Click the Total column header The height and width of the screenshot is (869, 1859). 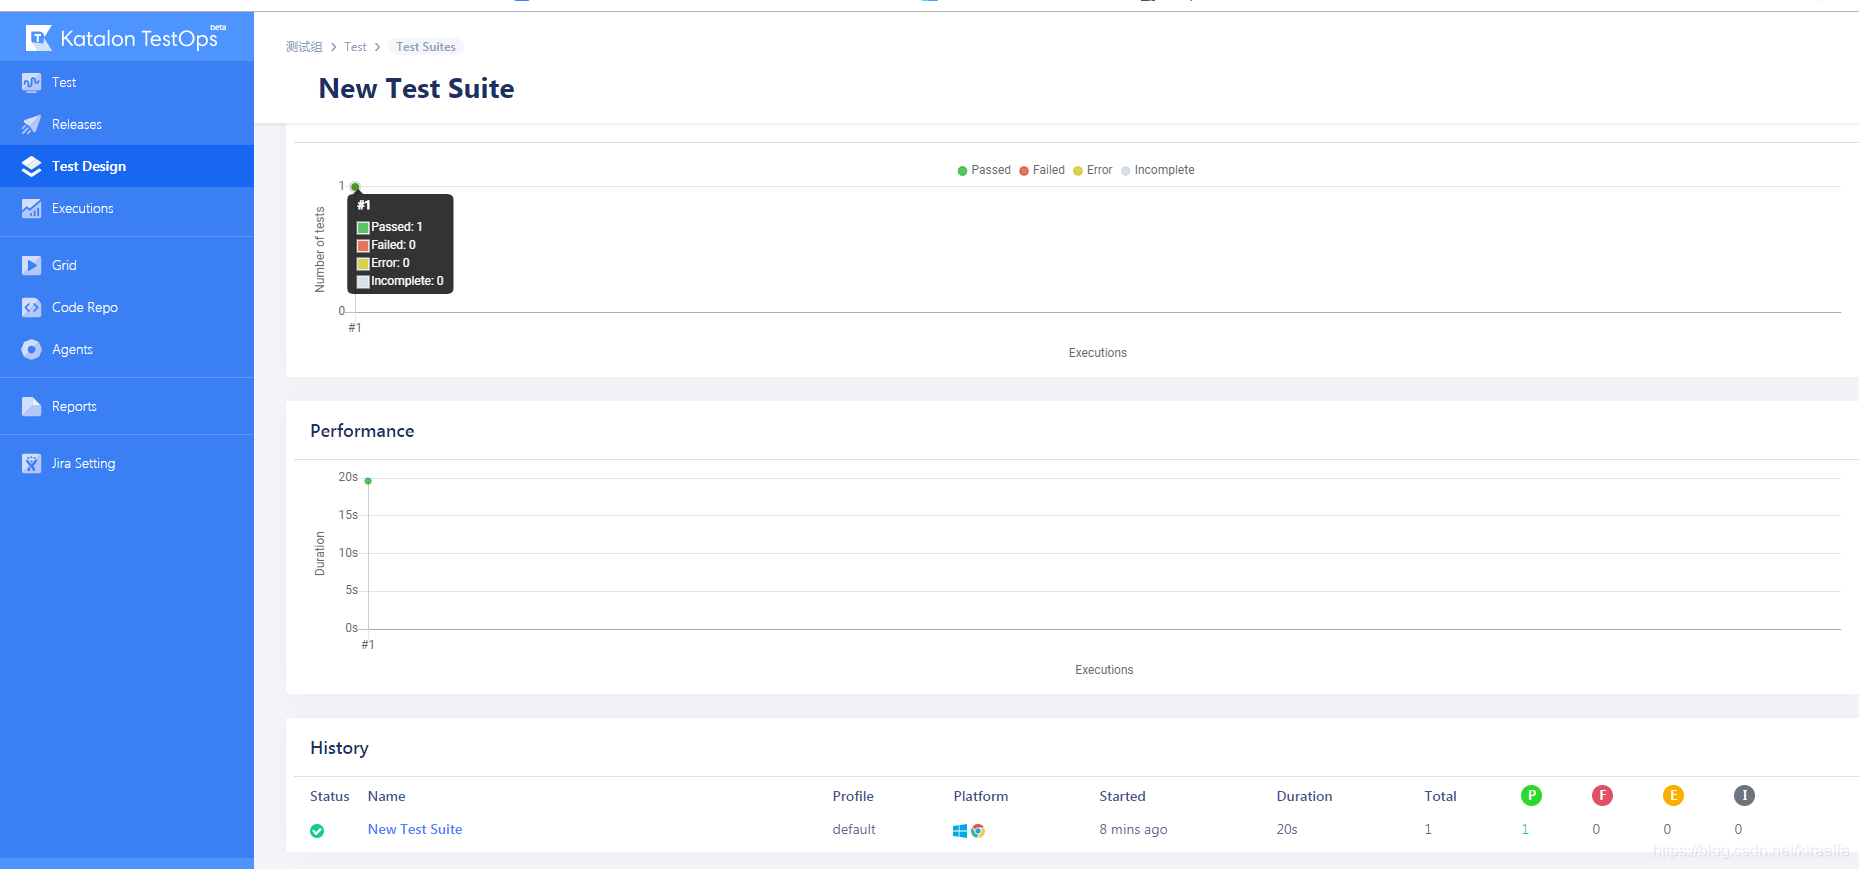1441,796
